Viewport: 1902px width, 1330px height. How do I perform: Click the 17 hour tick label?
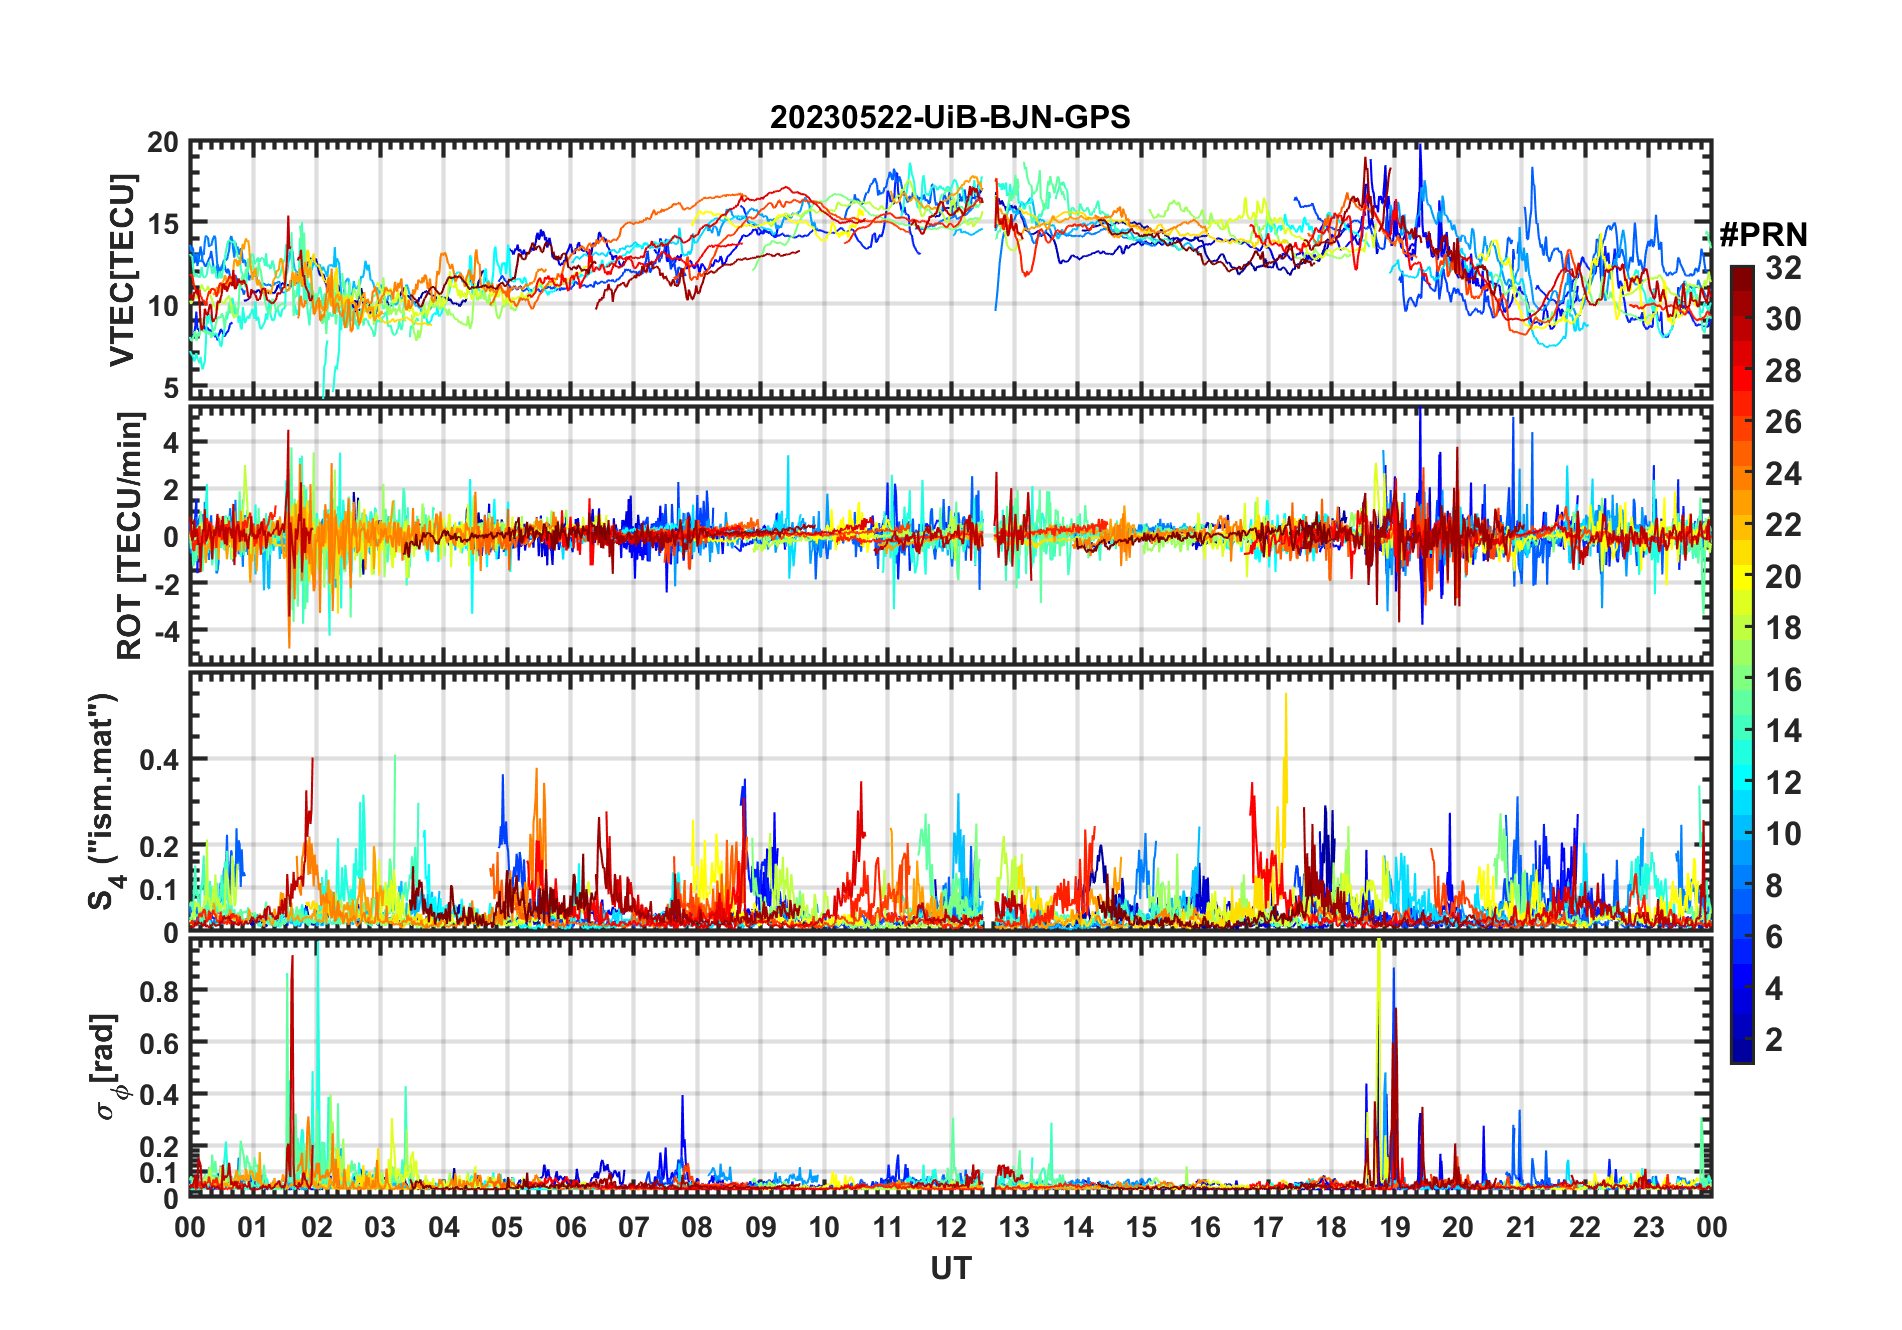[x=1268, y=1227]
